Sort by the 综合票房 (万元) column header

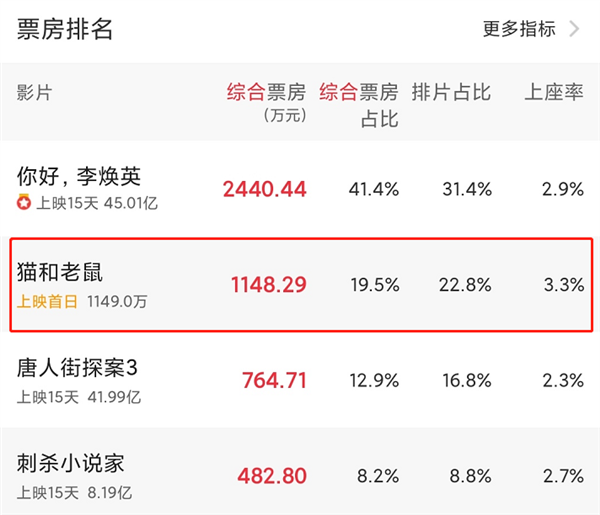click(x=265, y=102)
